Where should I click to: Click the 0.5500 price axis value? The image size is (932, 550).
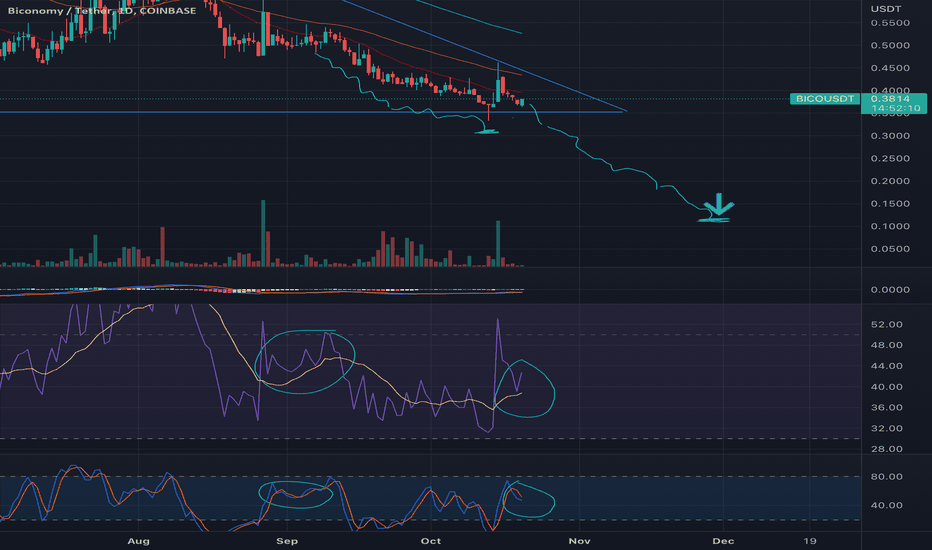(890, 23)
